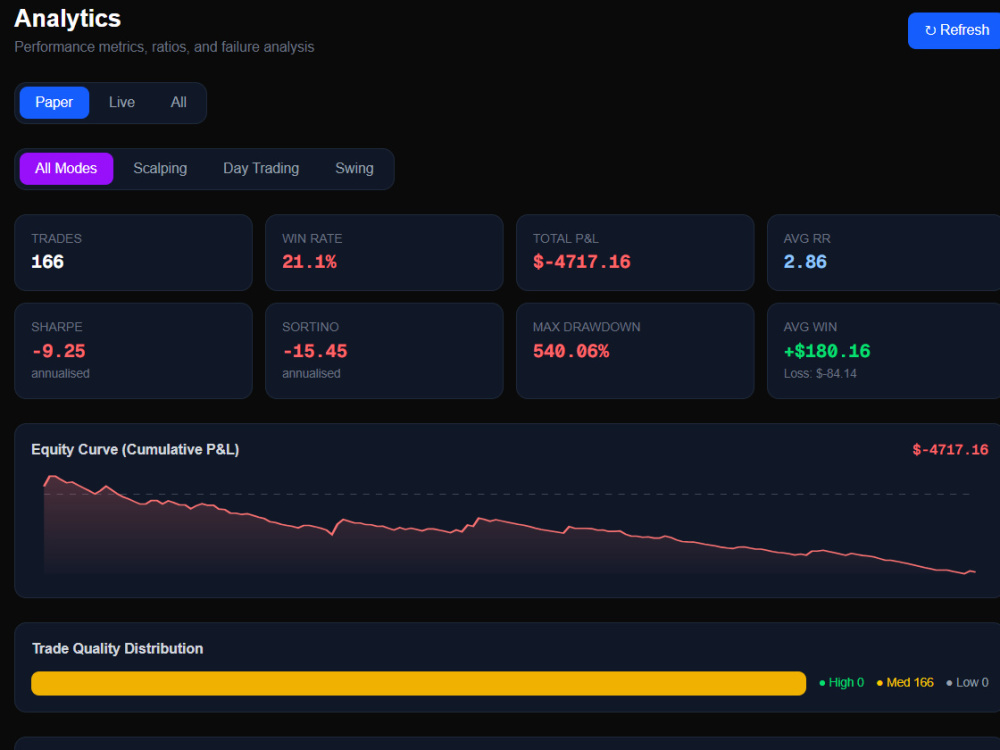Click the WIN RATE card label

coord(312,239)
